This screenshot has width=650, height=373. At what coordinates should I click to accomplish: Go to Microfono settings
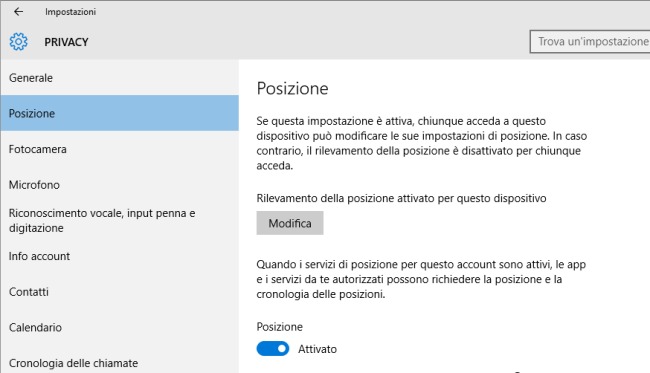[120, 184]
